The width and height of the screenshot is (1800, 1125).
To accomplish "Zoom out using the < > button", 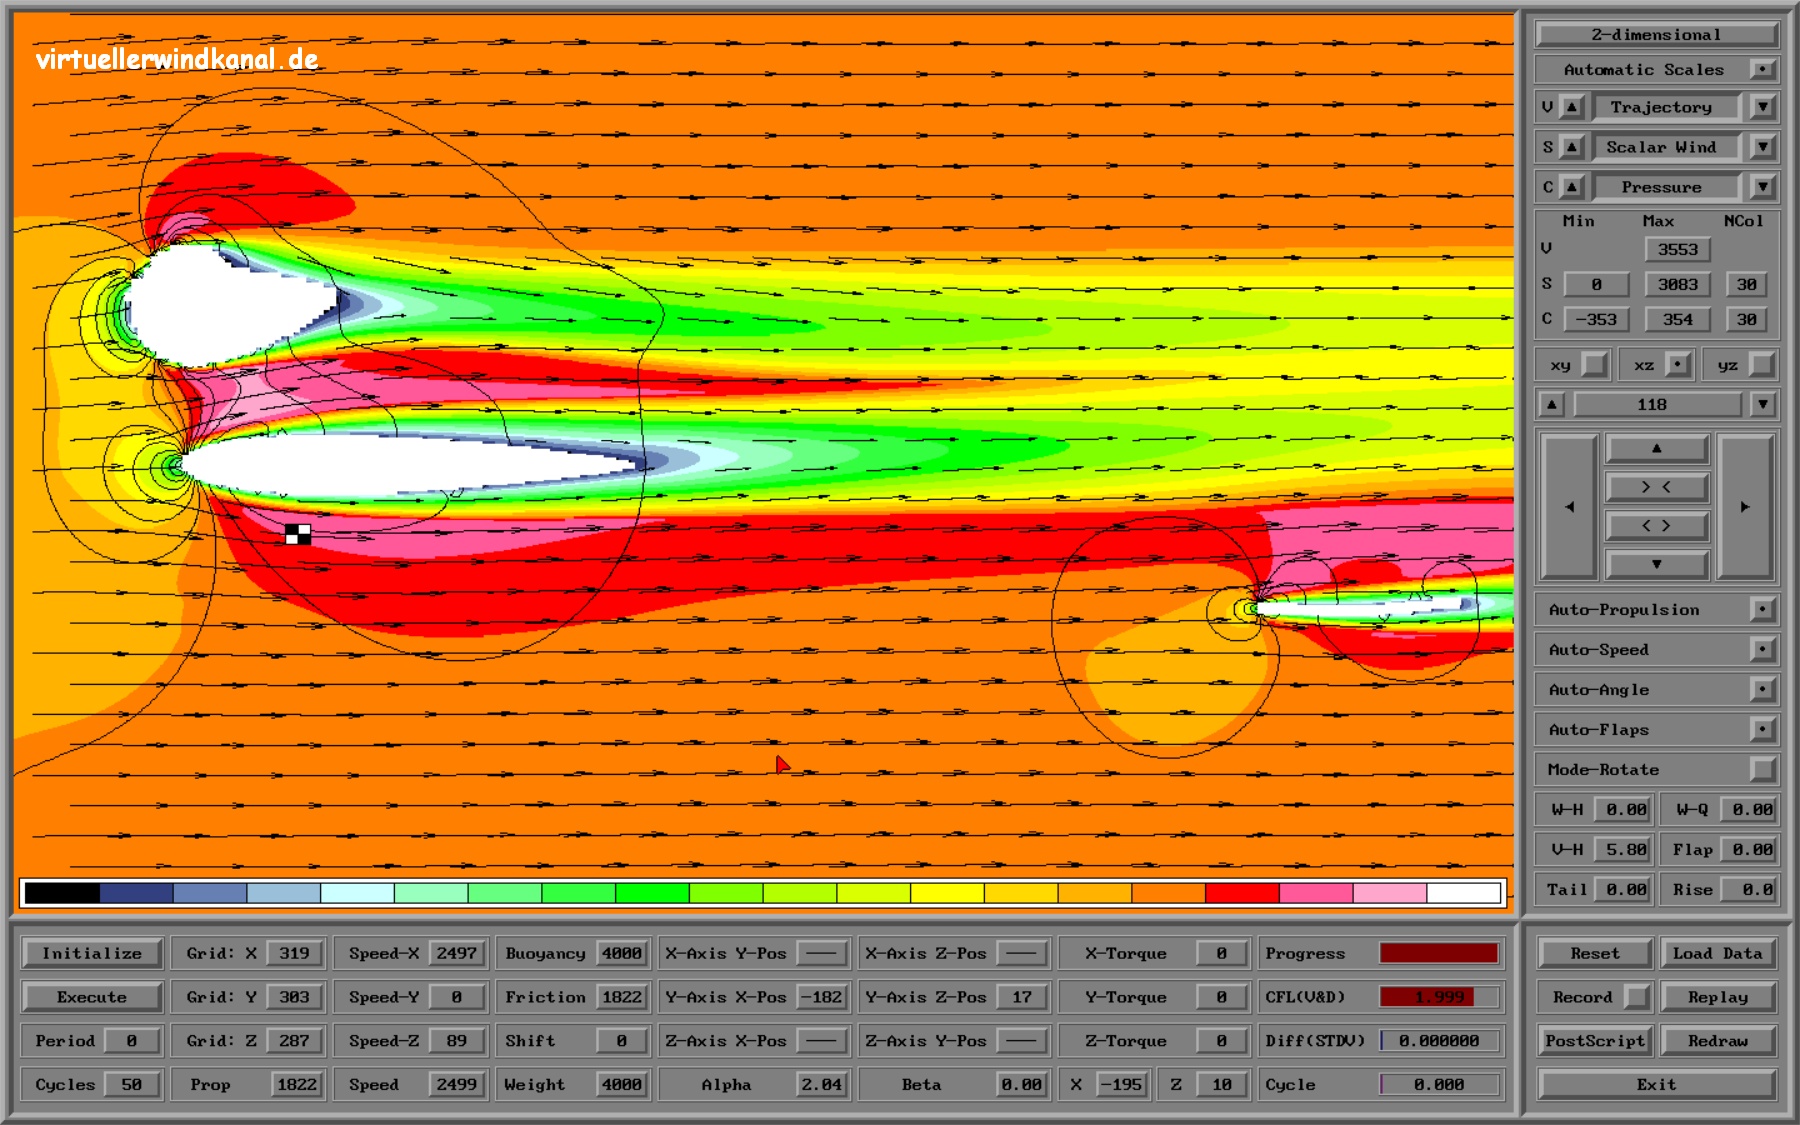I will pyautogui.click(x=1657, y=526).
